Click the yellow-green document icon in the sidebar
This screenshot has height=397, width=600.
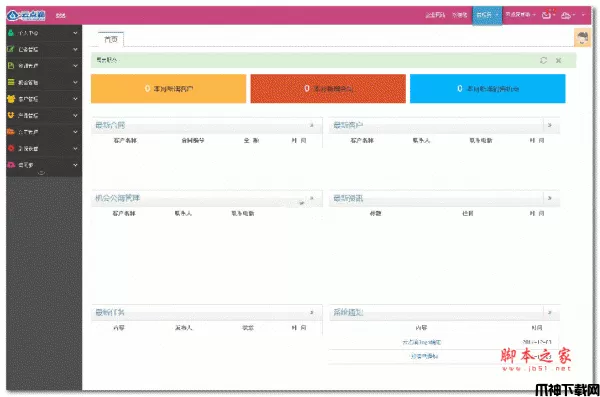click(11, 65)
